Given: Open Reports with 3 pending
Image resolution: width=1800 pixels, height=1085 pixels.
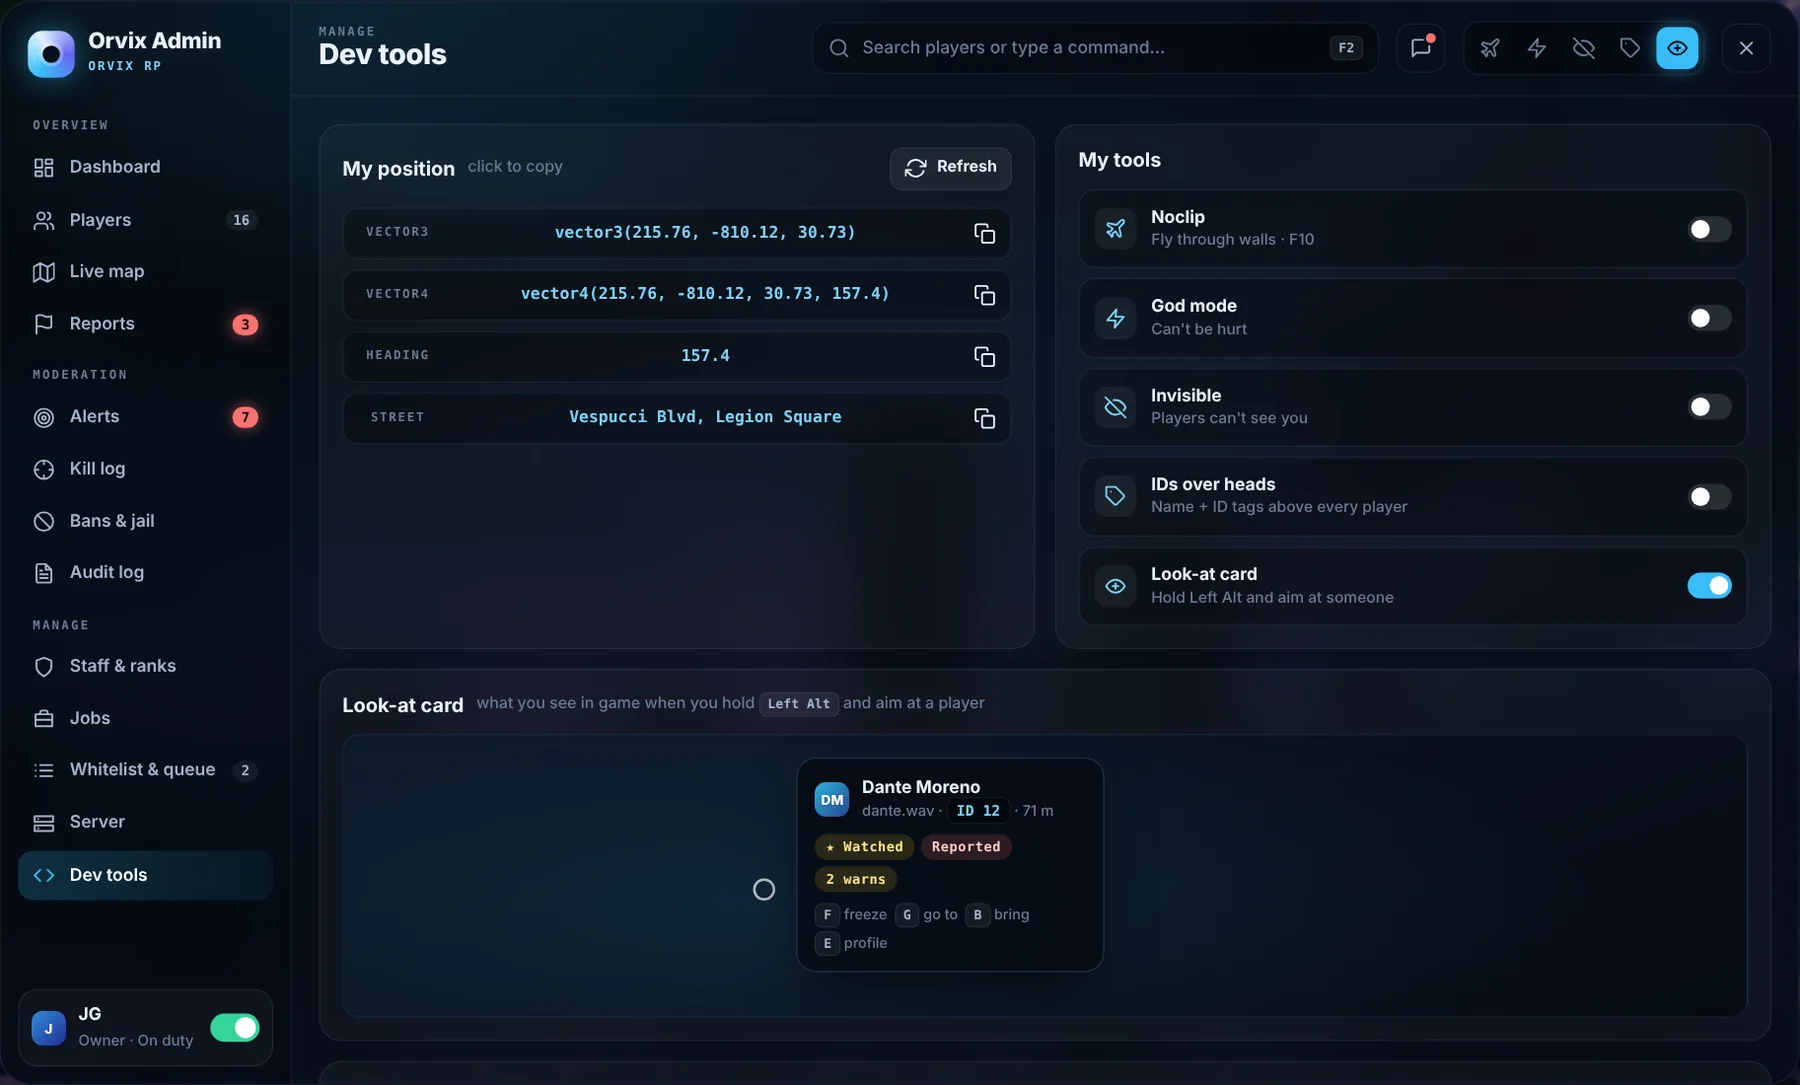Looking at the screenshot, I should coord(145,324).
